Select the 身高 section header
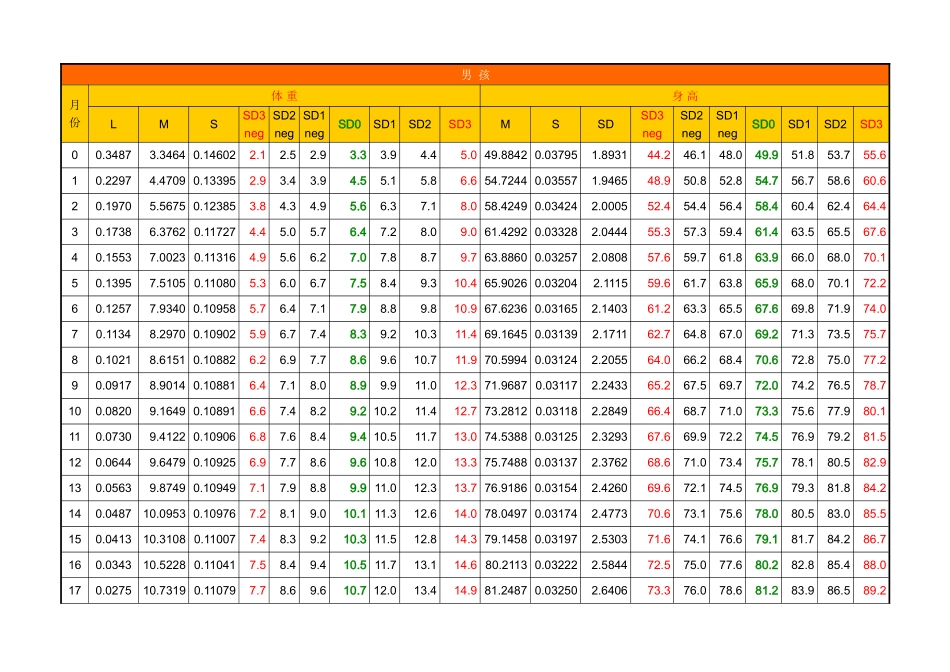The height and width of the screenshot is (672, 950). (x=685, y=96)
